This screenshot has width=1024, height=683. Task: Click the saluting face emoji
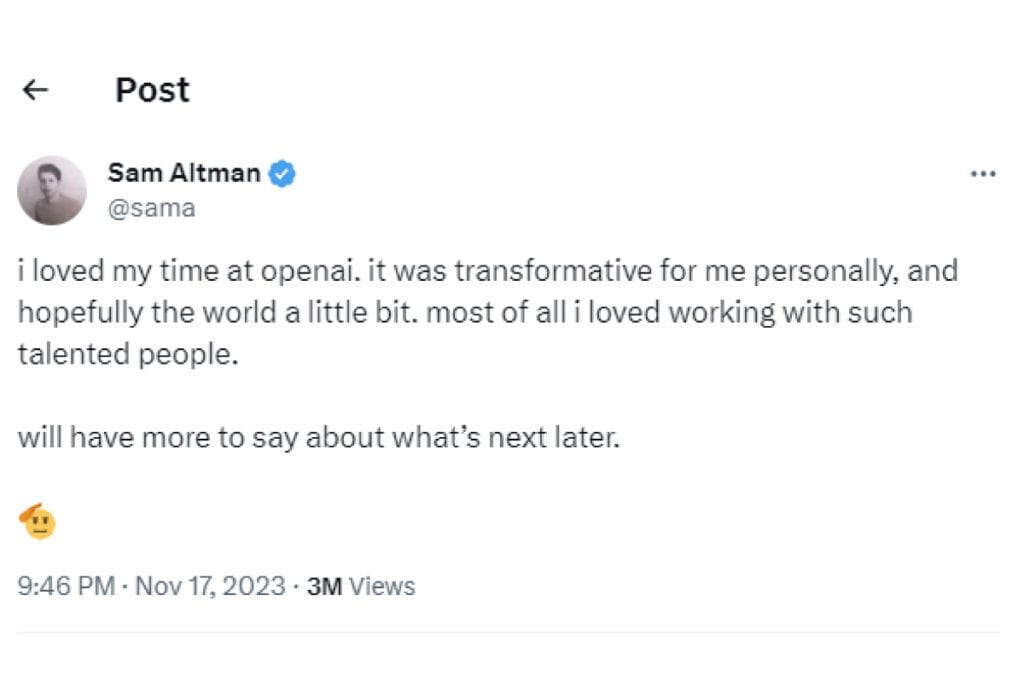(x=38, y=522)
